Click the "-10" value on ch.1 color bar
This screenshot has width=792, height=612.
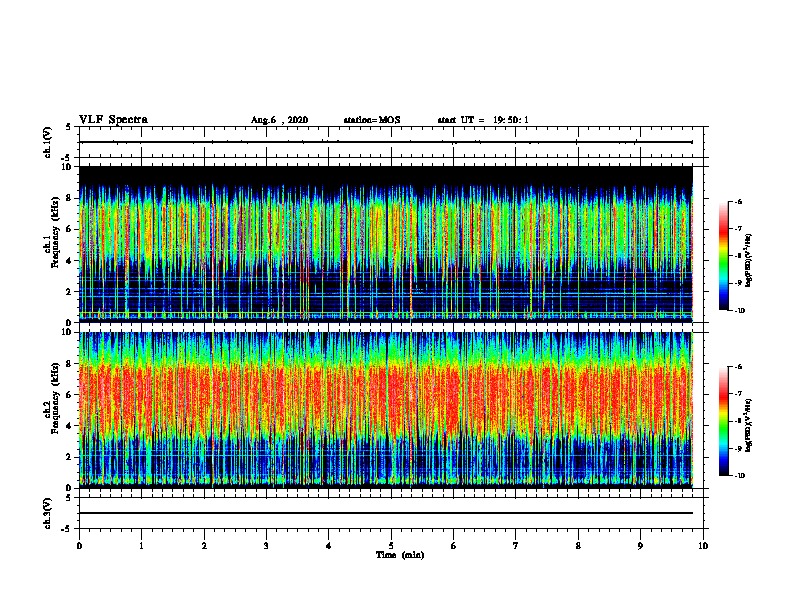(739, 311)
